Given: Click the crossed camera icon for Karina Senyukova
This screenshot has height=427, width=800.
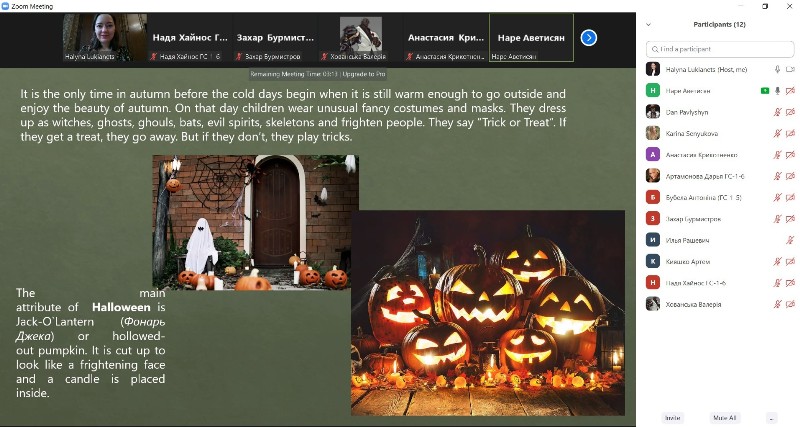Looking at the screenshot, I should (790, 134).
